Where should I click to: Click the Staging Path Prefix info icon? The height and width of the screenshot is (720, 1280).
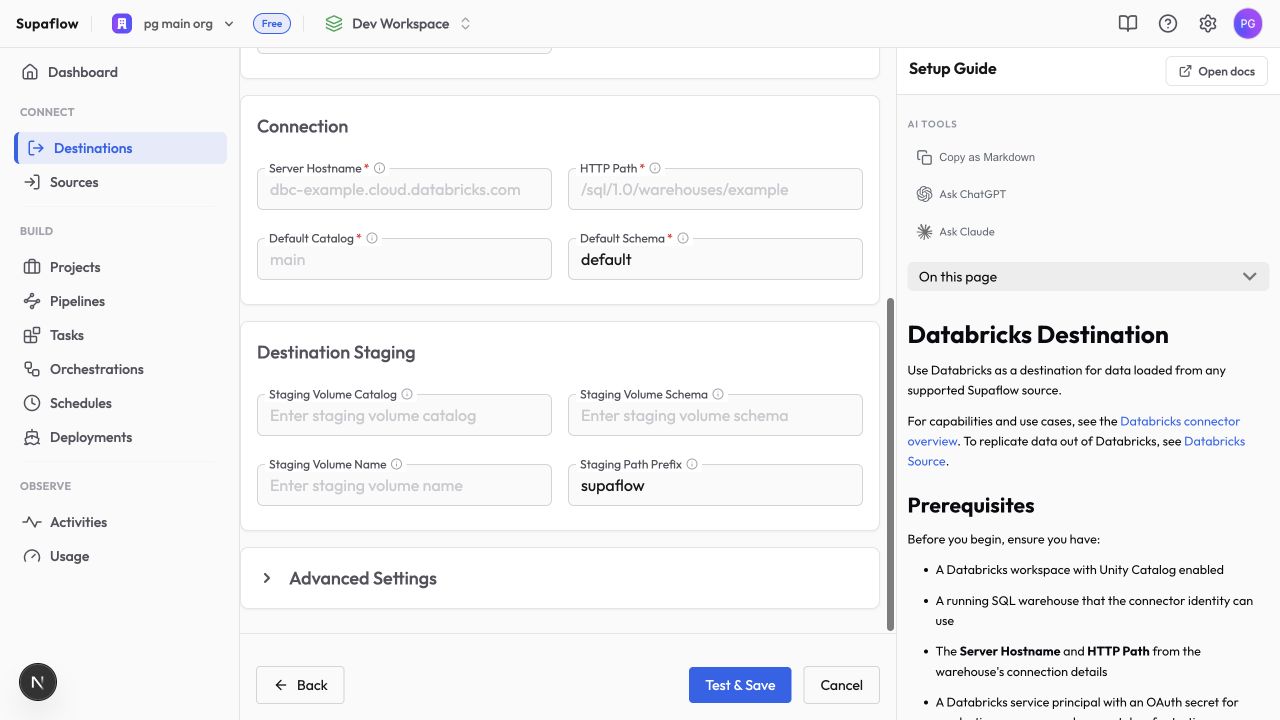(x=692, y=464)
